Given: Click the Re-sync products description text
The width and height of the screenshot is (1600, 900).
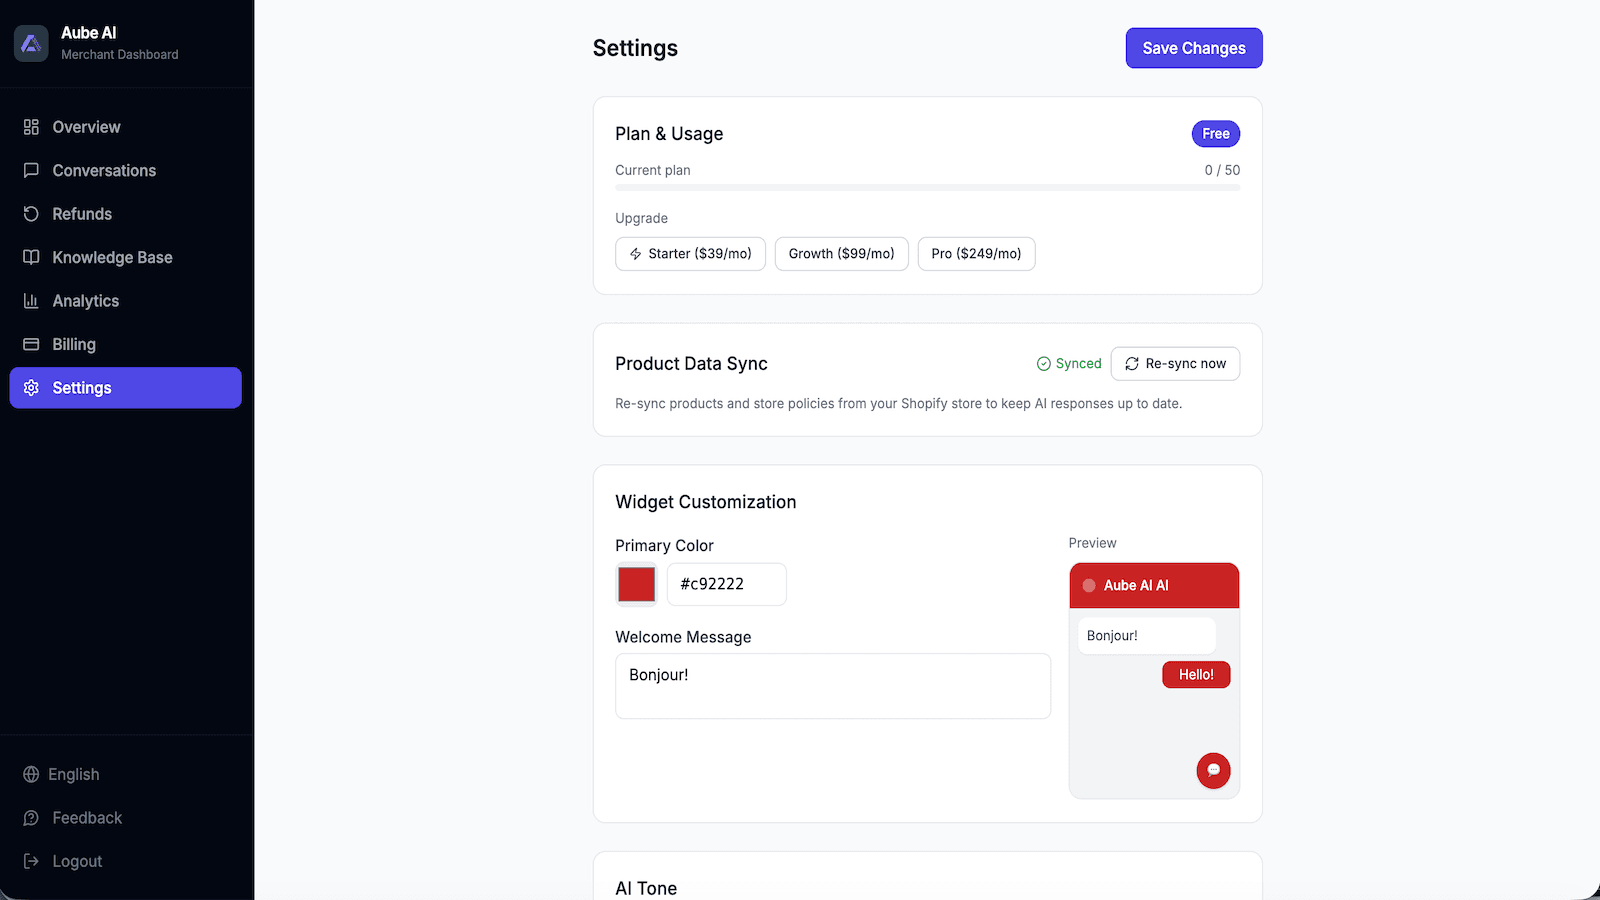Looking at the screenshot, I should pos(898,404).
